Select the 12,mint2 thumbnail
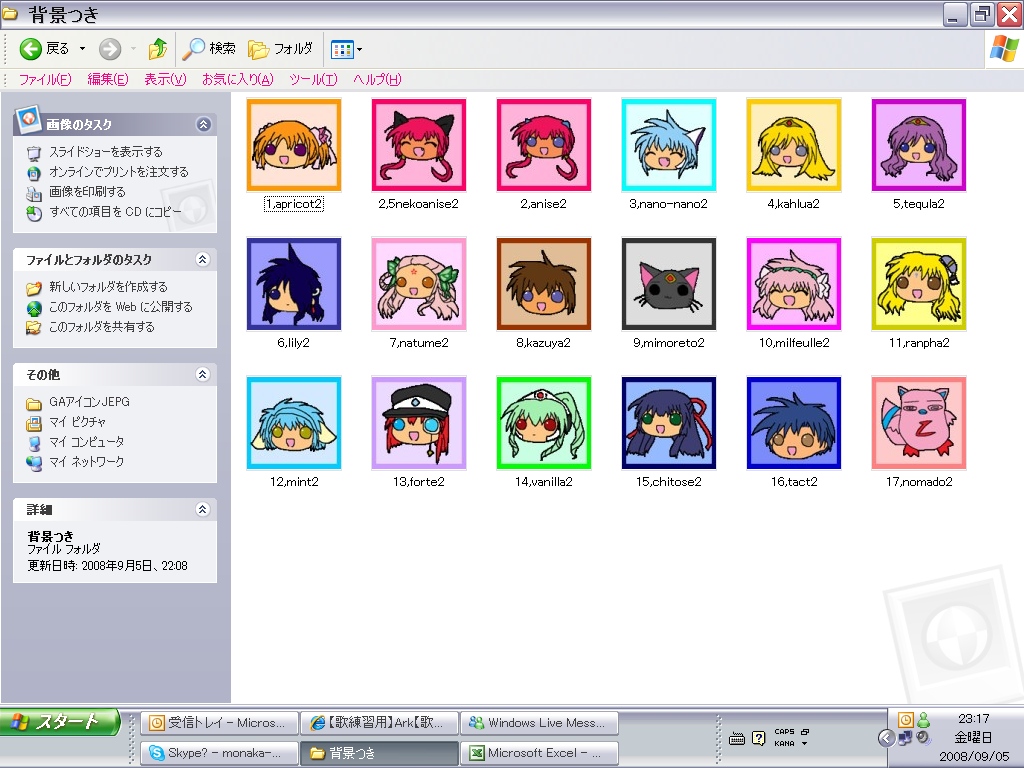Viewport: 1024px width, 768px height. pyautogui.click(x=294, y=423)
